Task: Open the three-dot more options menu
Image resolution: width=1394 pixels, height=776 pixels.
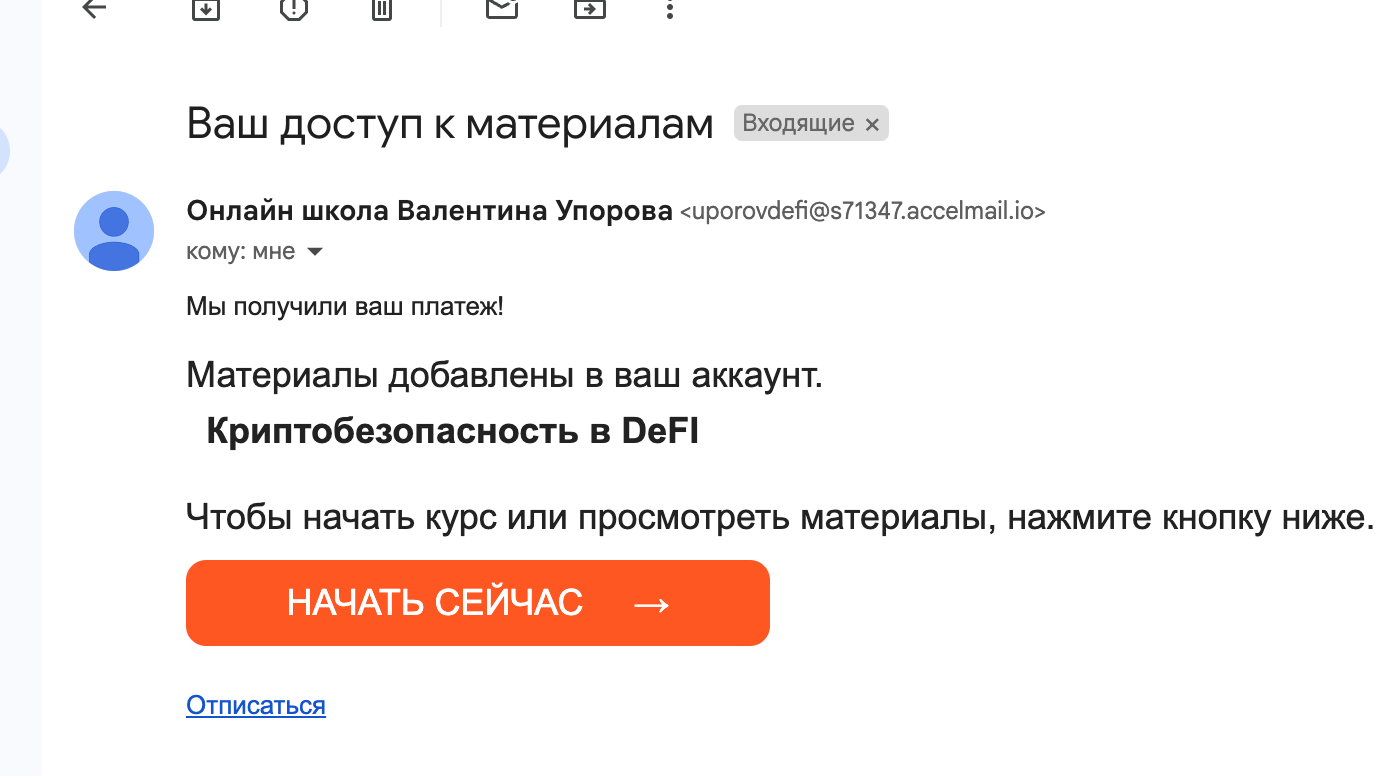Action: (x=669, y=10)
